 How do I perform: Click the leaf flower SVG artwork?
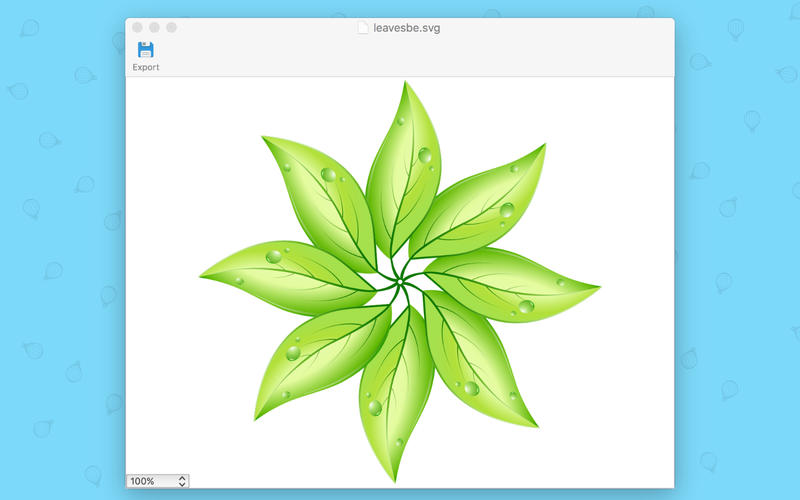point(400,282)
